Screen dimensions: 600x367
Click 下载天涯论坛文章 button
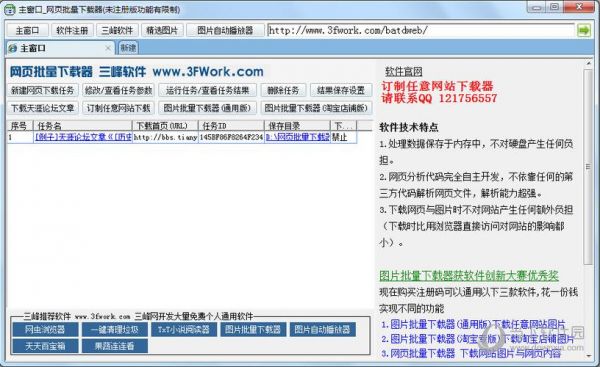pyautogui.click(x=42, y=108)
